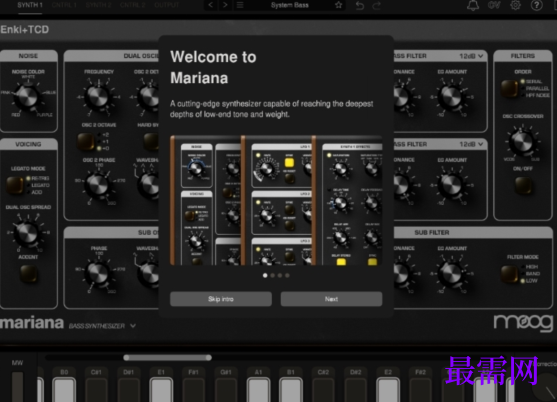
Task: Toggle the Accent button
Action: coord(28,274)
